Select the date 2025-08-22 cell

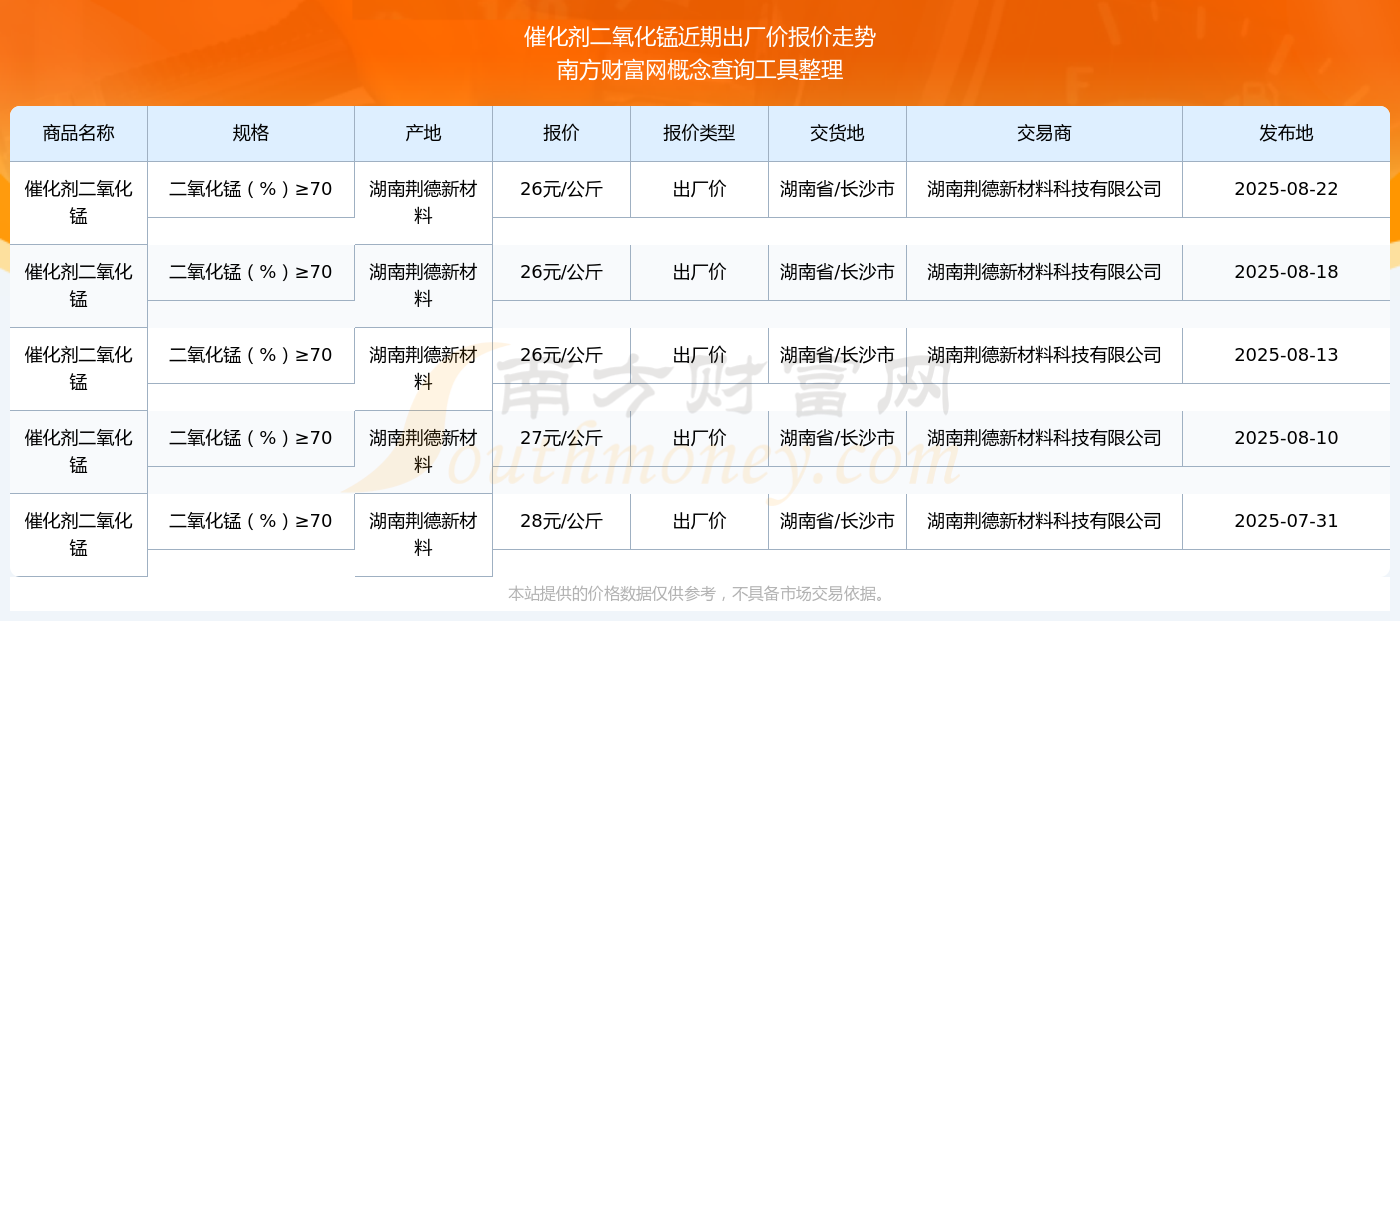[x=1286, y=189]
